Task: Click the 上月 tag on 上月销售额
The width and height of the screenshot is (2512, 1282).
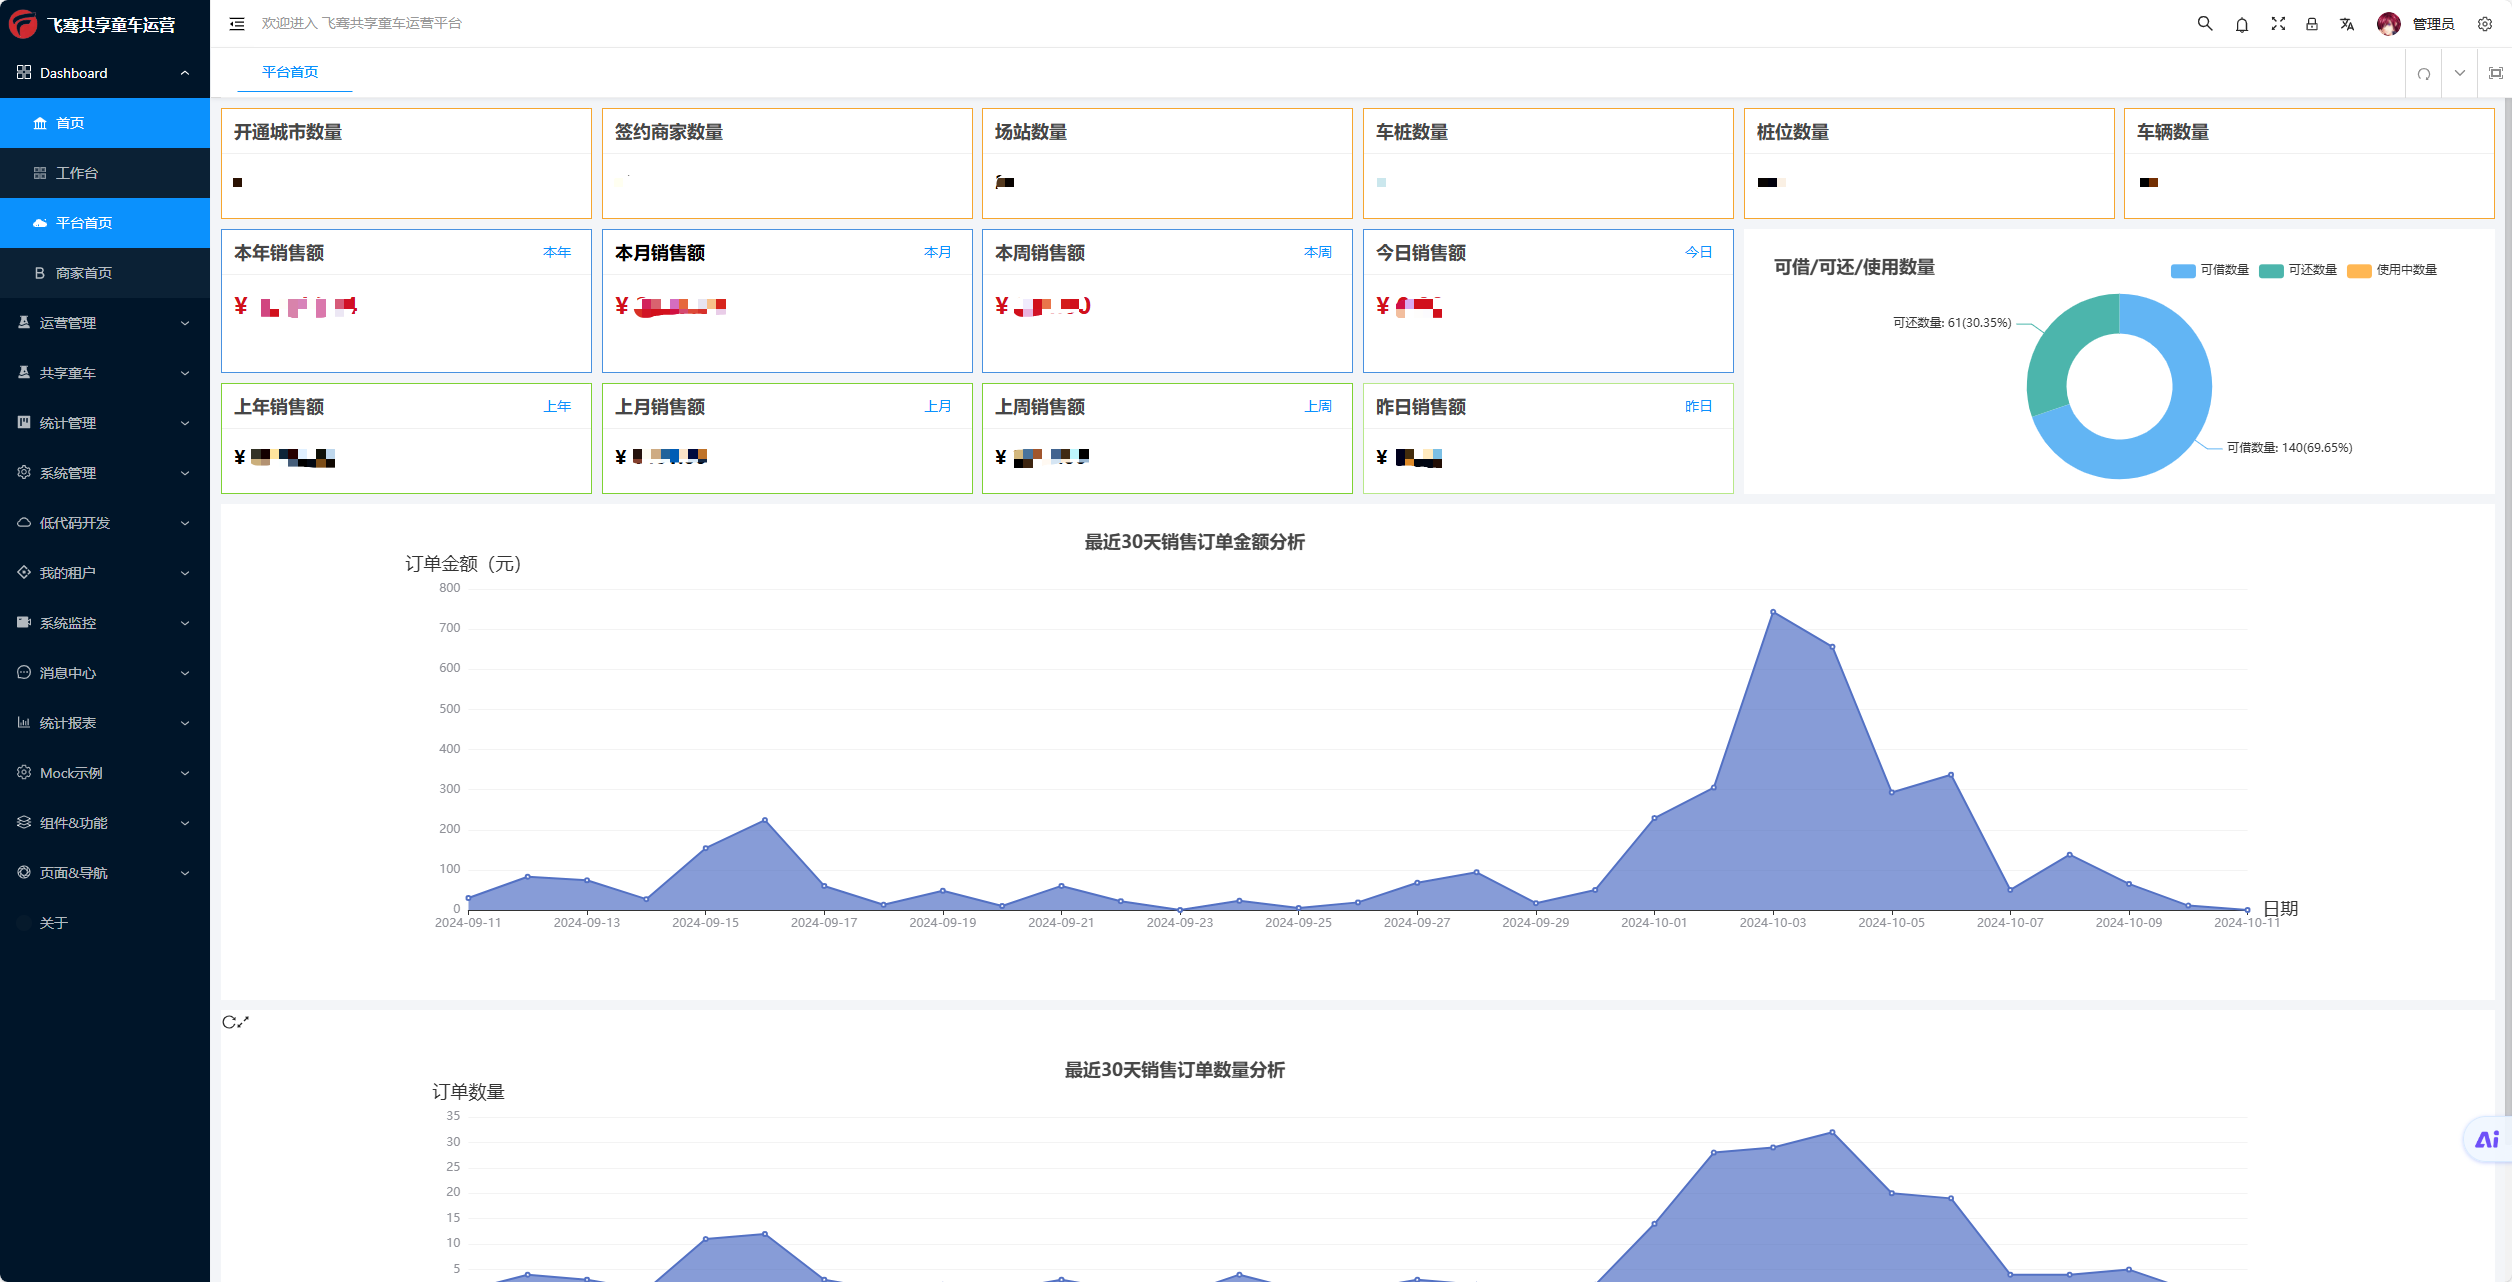Action: click(938, 406)
